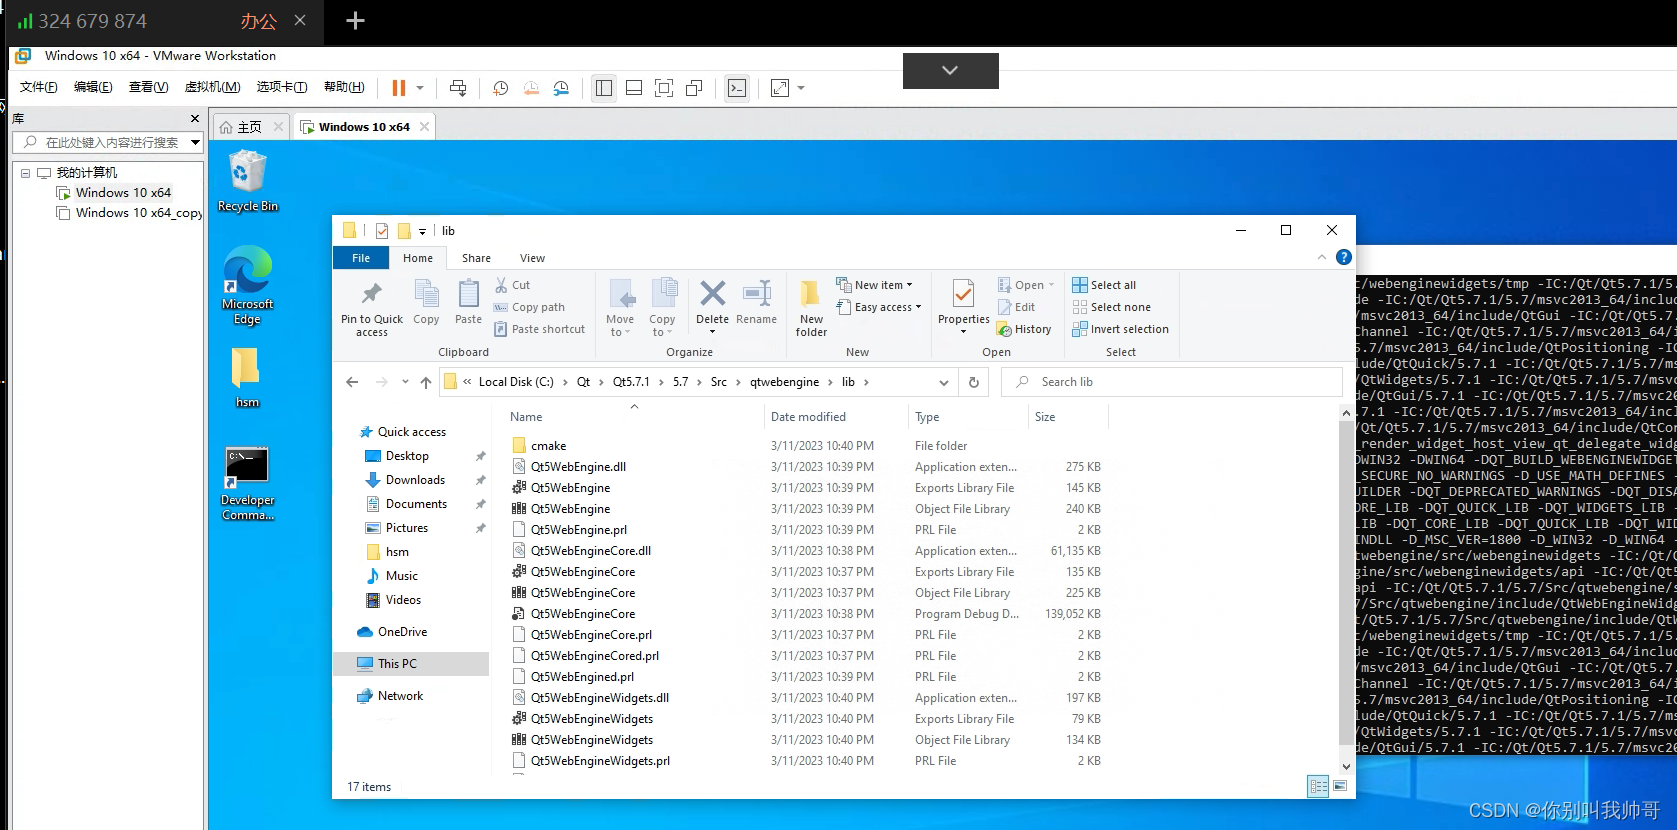
Task: Click the qtwebengine breadcrumb segment
Action: [784, 382]
